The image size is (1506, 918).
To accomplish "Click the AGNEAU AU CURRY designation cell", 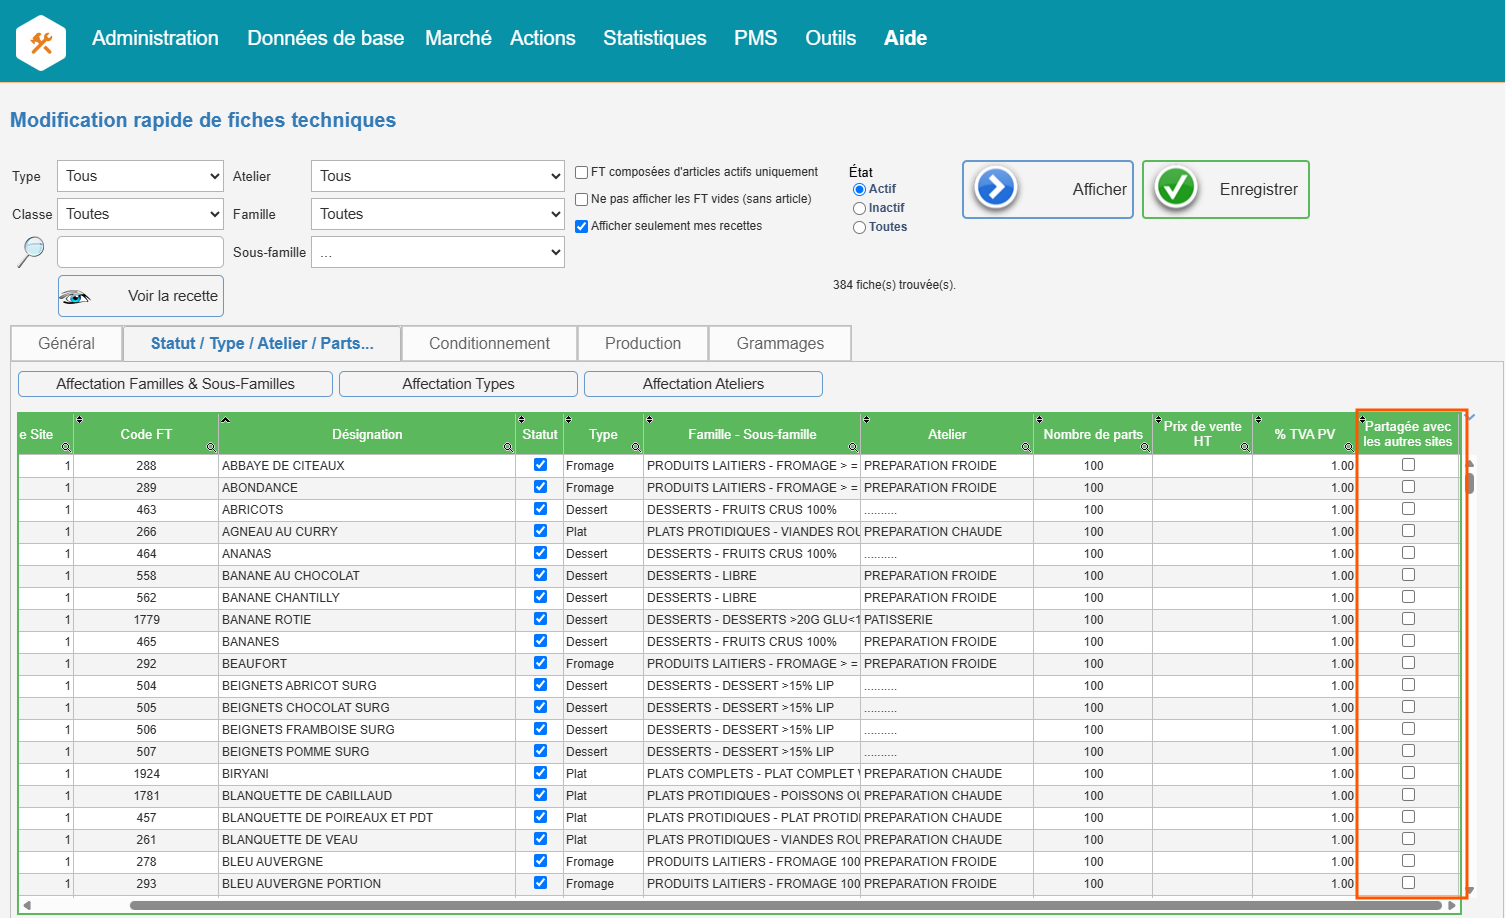I will click(367, 532).
